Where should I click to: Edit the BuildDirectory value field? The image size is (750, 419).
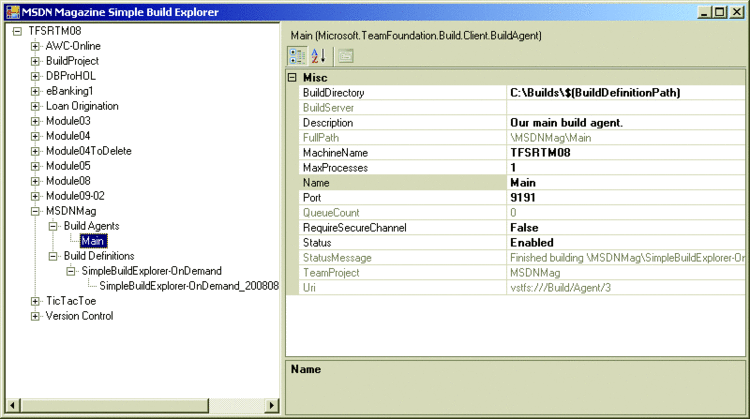pyautogui.click(x=626, y=93)
